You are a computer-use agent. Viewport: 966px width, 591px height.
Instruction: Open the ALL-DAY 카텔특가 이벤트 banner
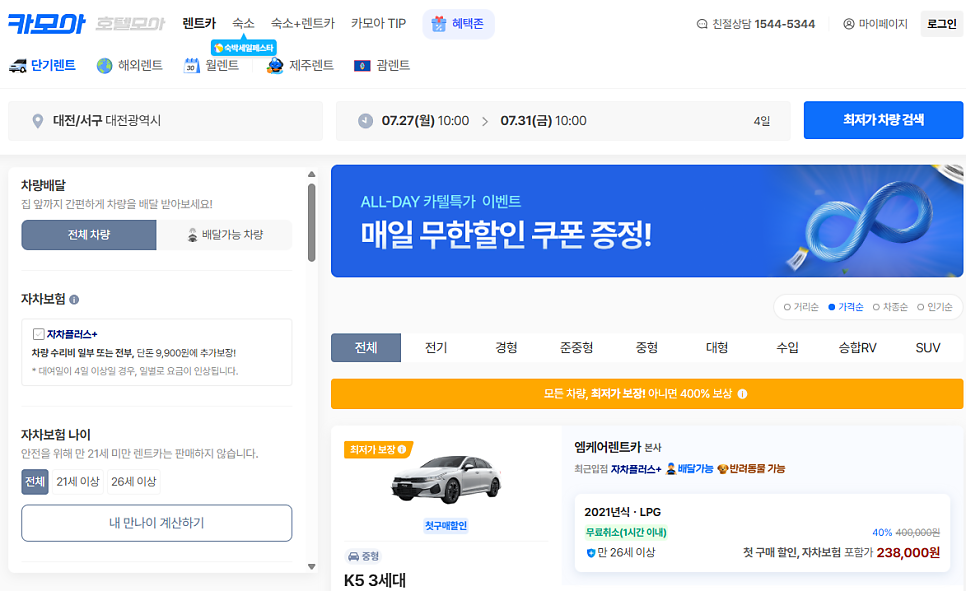647,221
